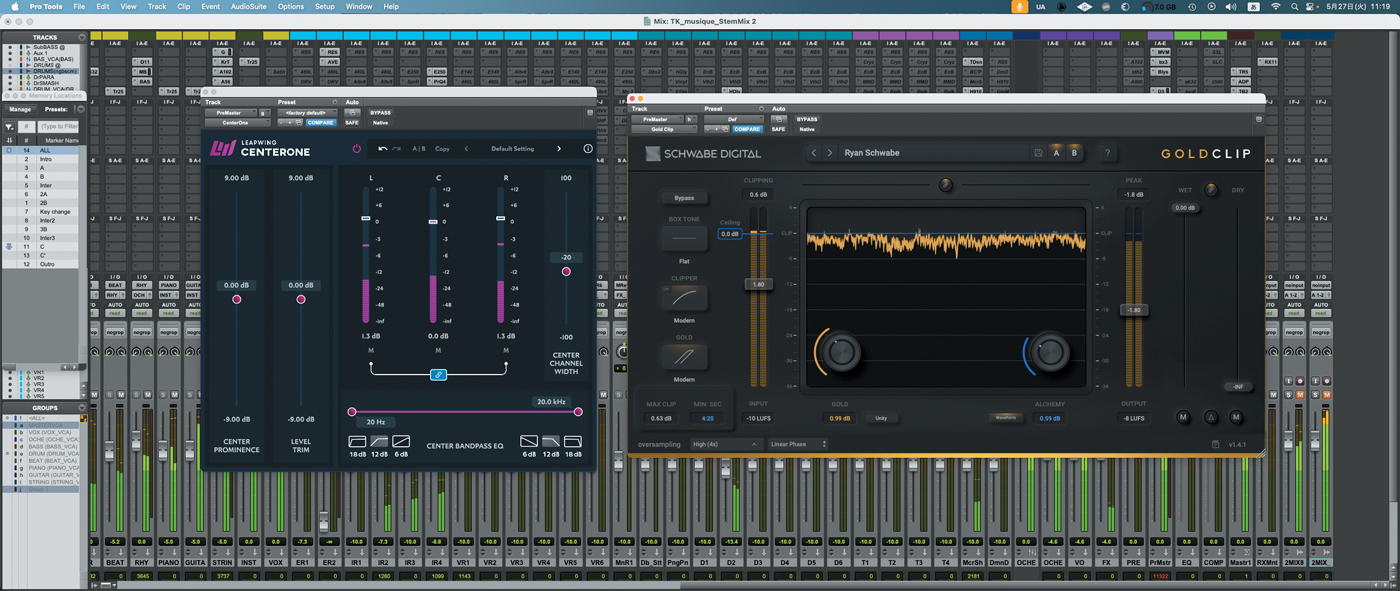Open the PreMaster track selector in CenterOne

230,113
